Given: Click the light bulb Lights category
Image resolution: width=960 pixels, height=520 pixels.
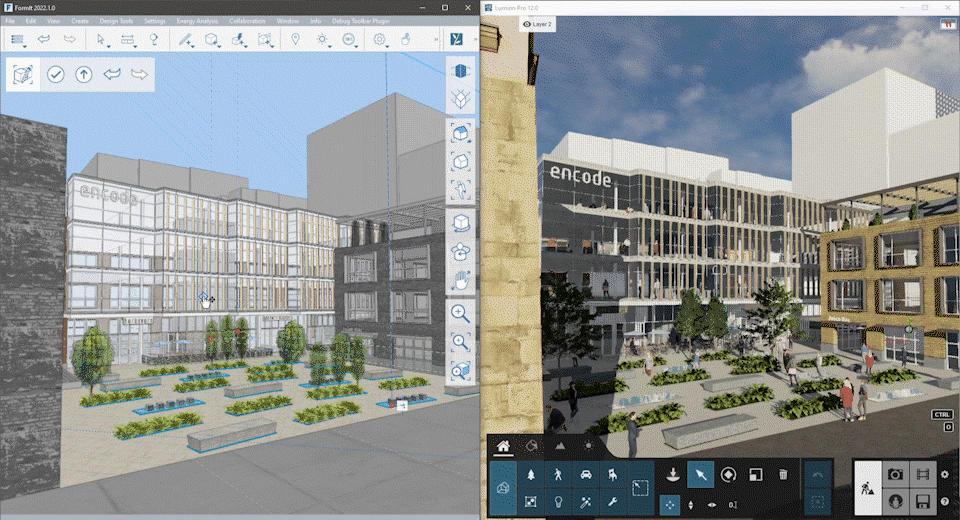Looking at the screenshot, I should [x=558, y=502].
